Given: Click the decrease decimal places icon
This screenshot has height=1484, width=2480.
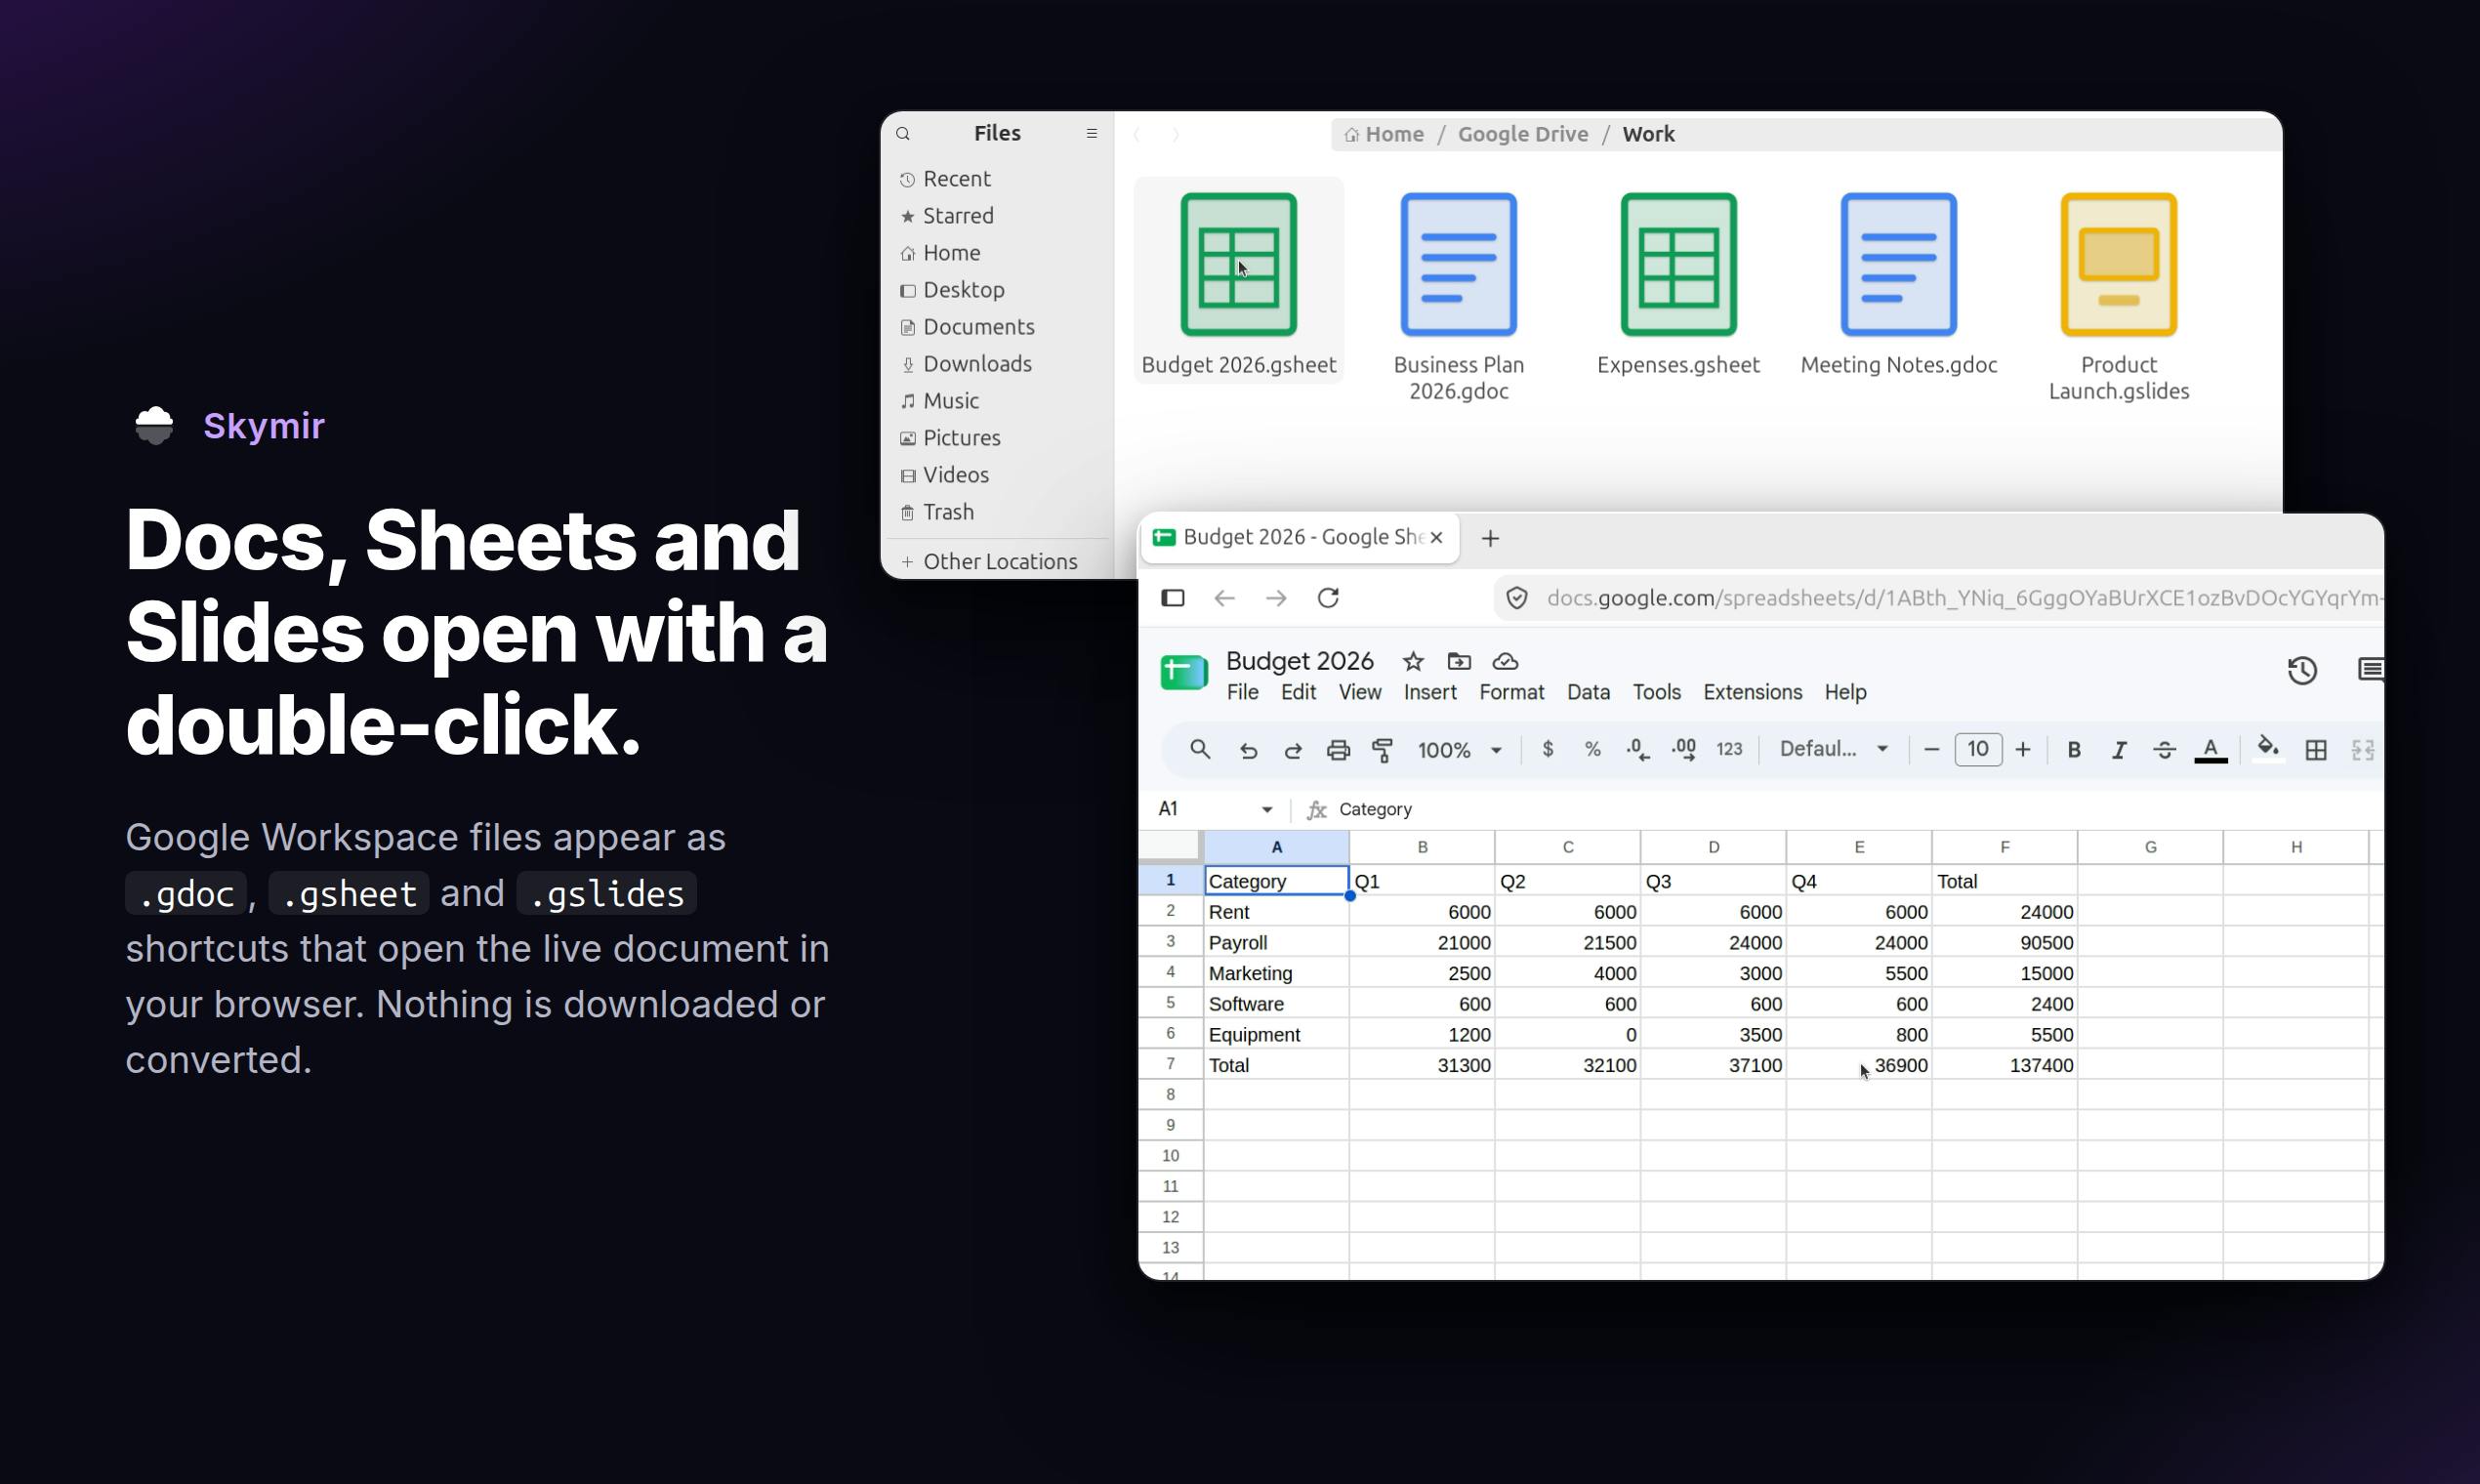Looking at the screenshot, I should (x=1638, y=749).
